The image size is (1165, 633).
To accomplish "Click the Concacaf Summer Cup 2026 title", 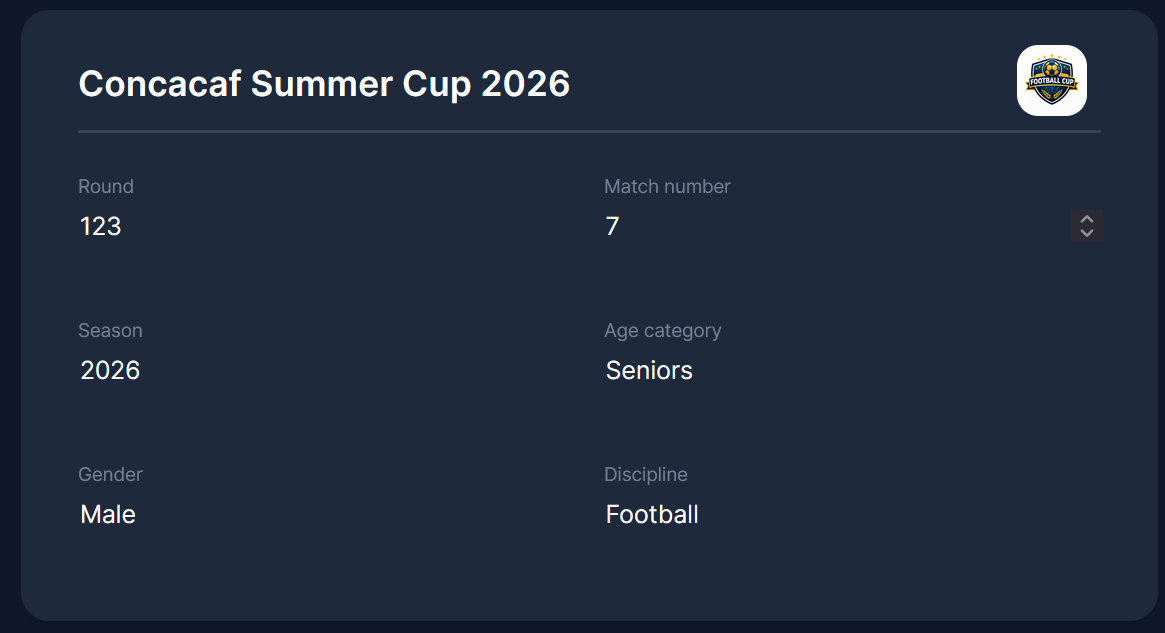I will tap(324, 84).
